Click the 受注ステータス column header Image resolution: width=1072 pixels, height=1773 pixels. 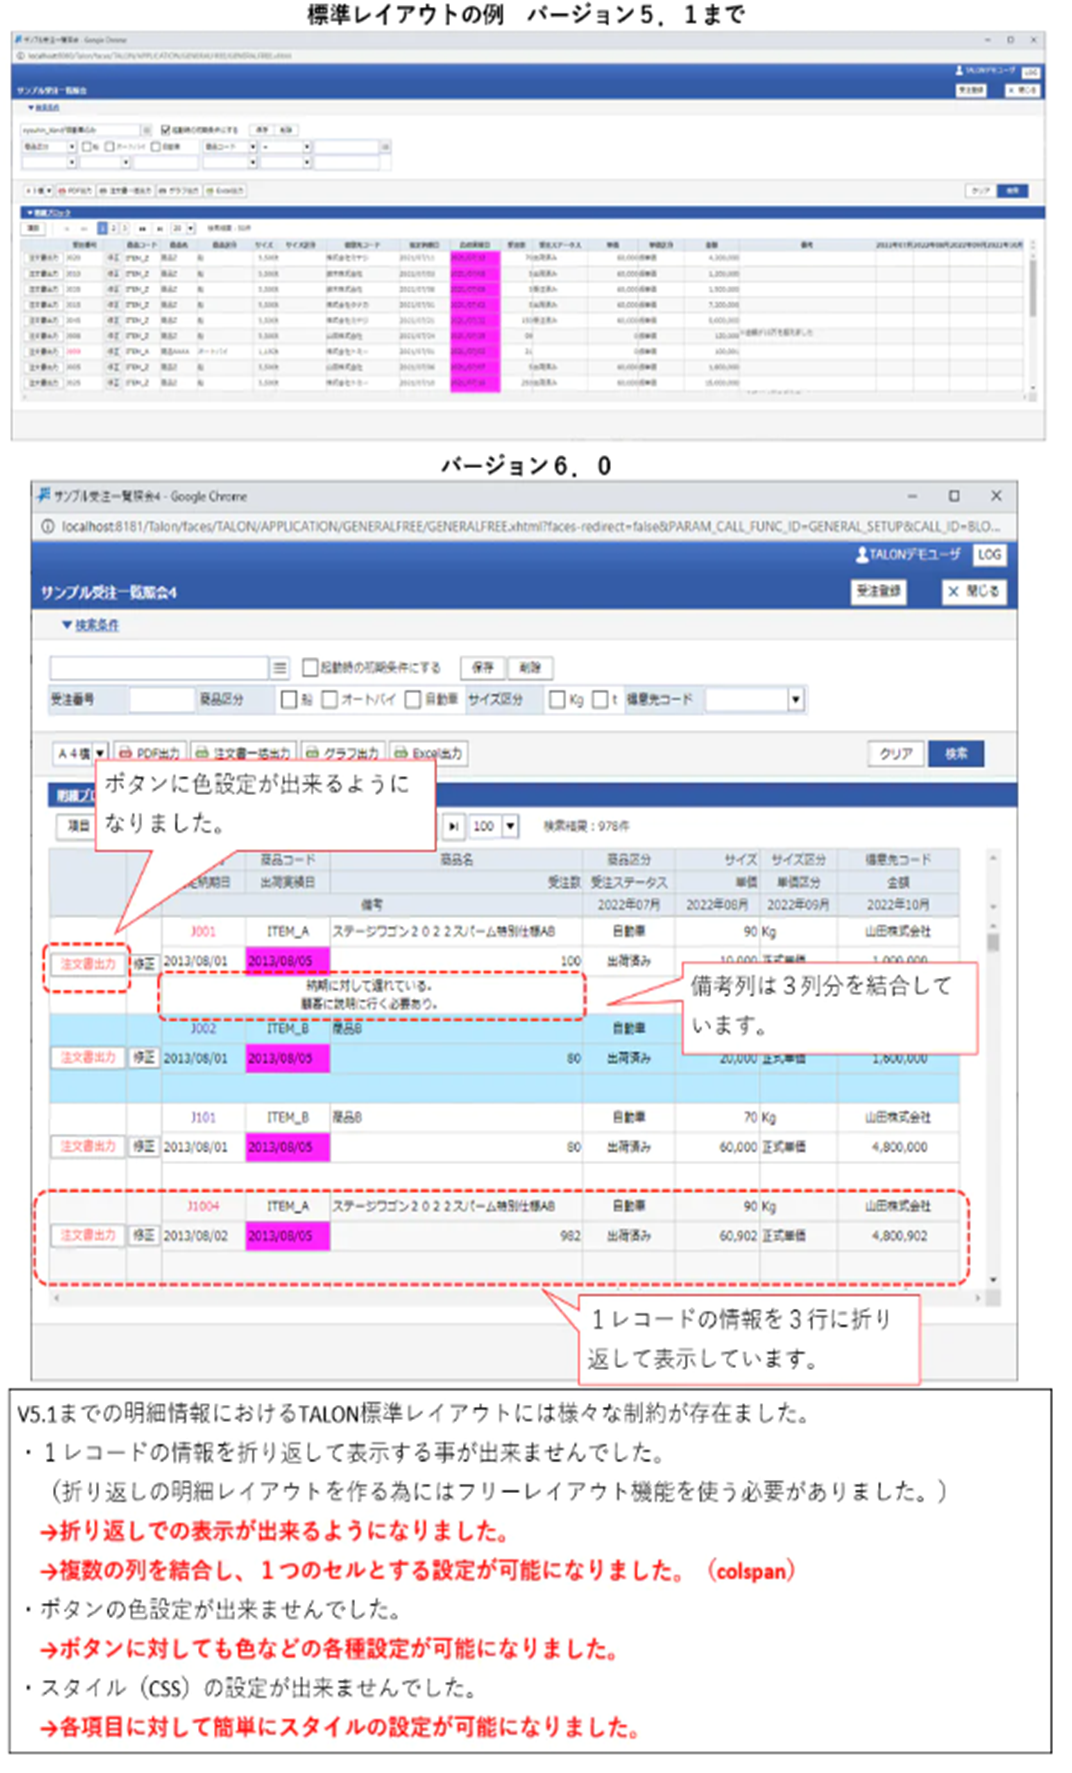pos(629,882)
